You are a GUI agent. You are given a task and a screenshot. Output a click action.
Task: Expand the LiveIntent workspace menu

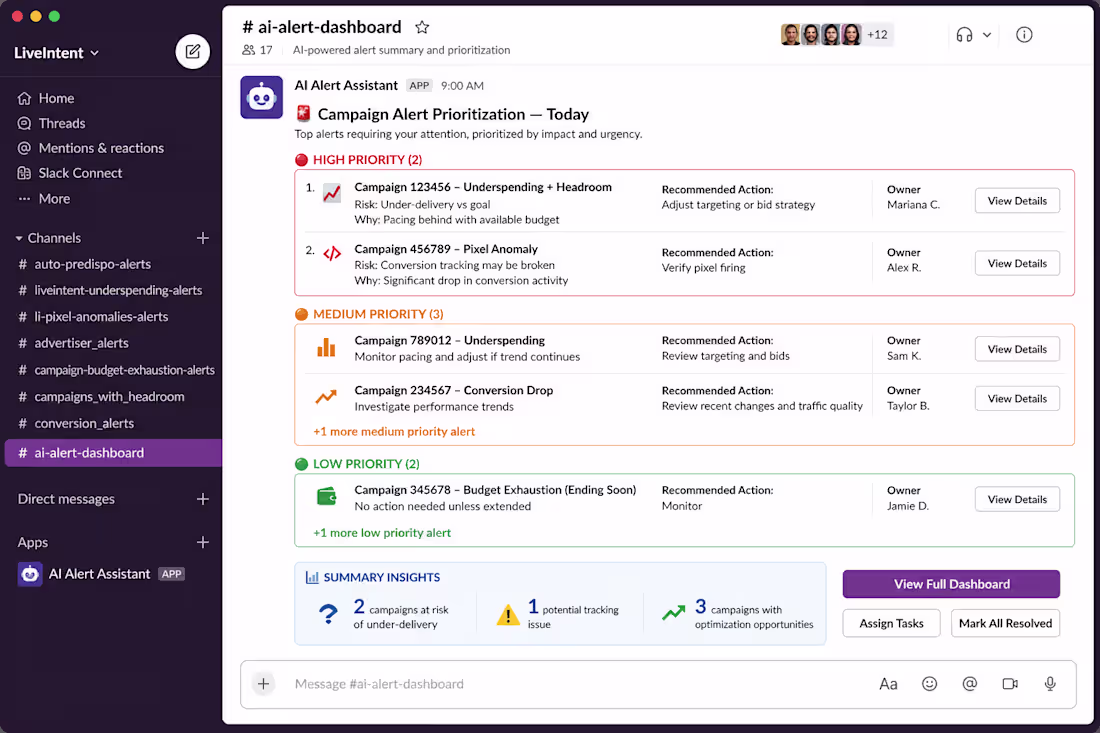[56, 53]
